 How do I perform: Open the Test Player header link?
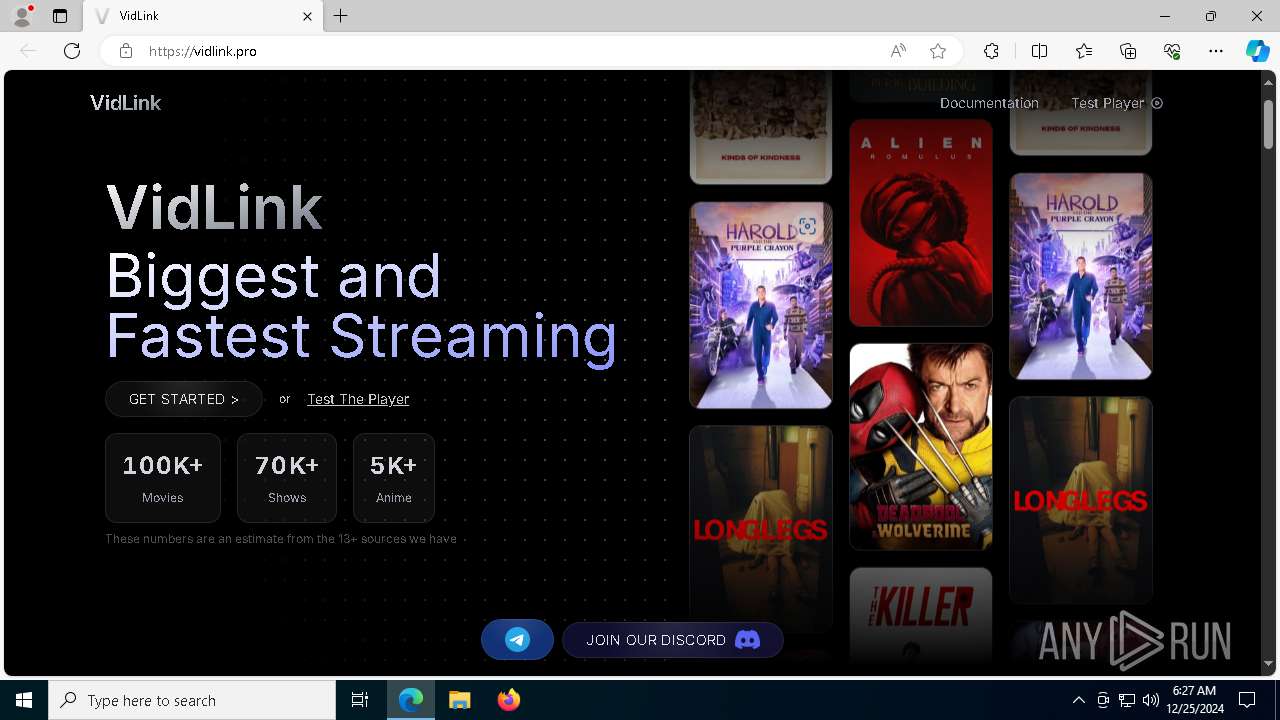click(1116, 103)
